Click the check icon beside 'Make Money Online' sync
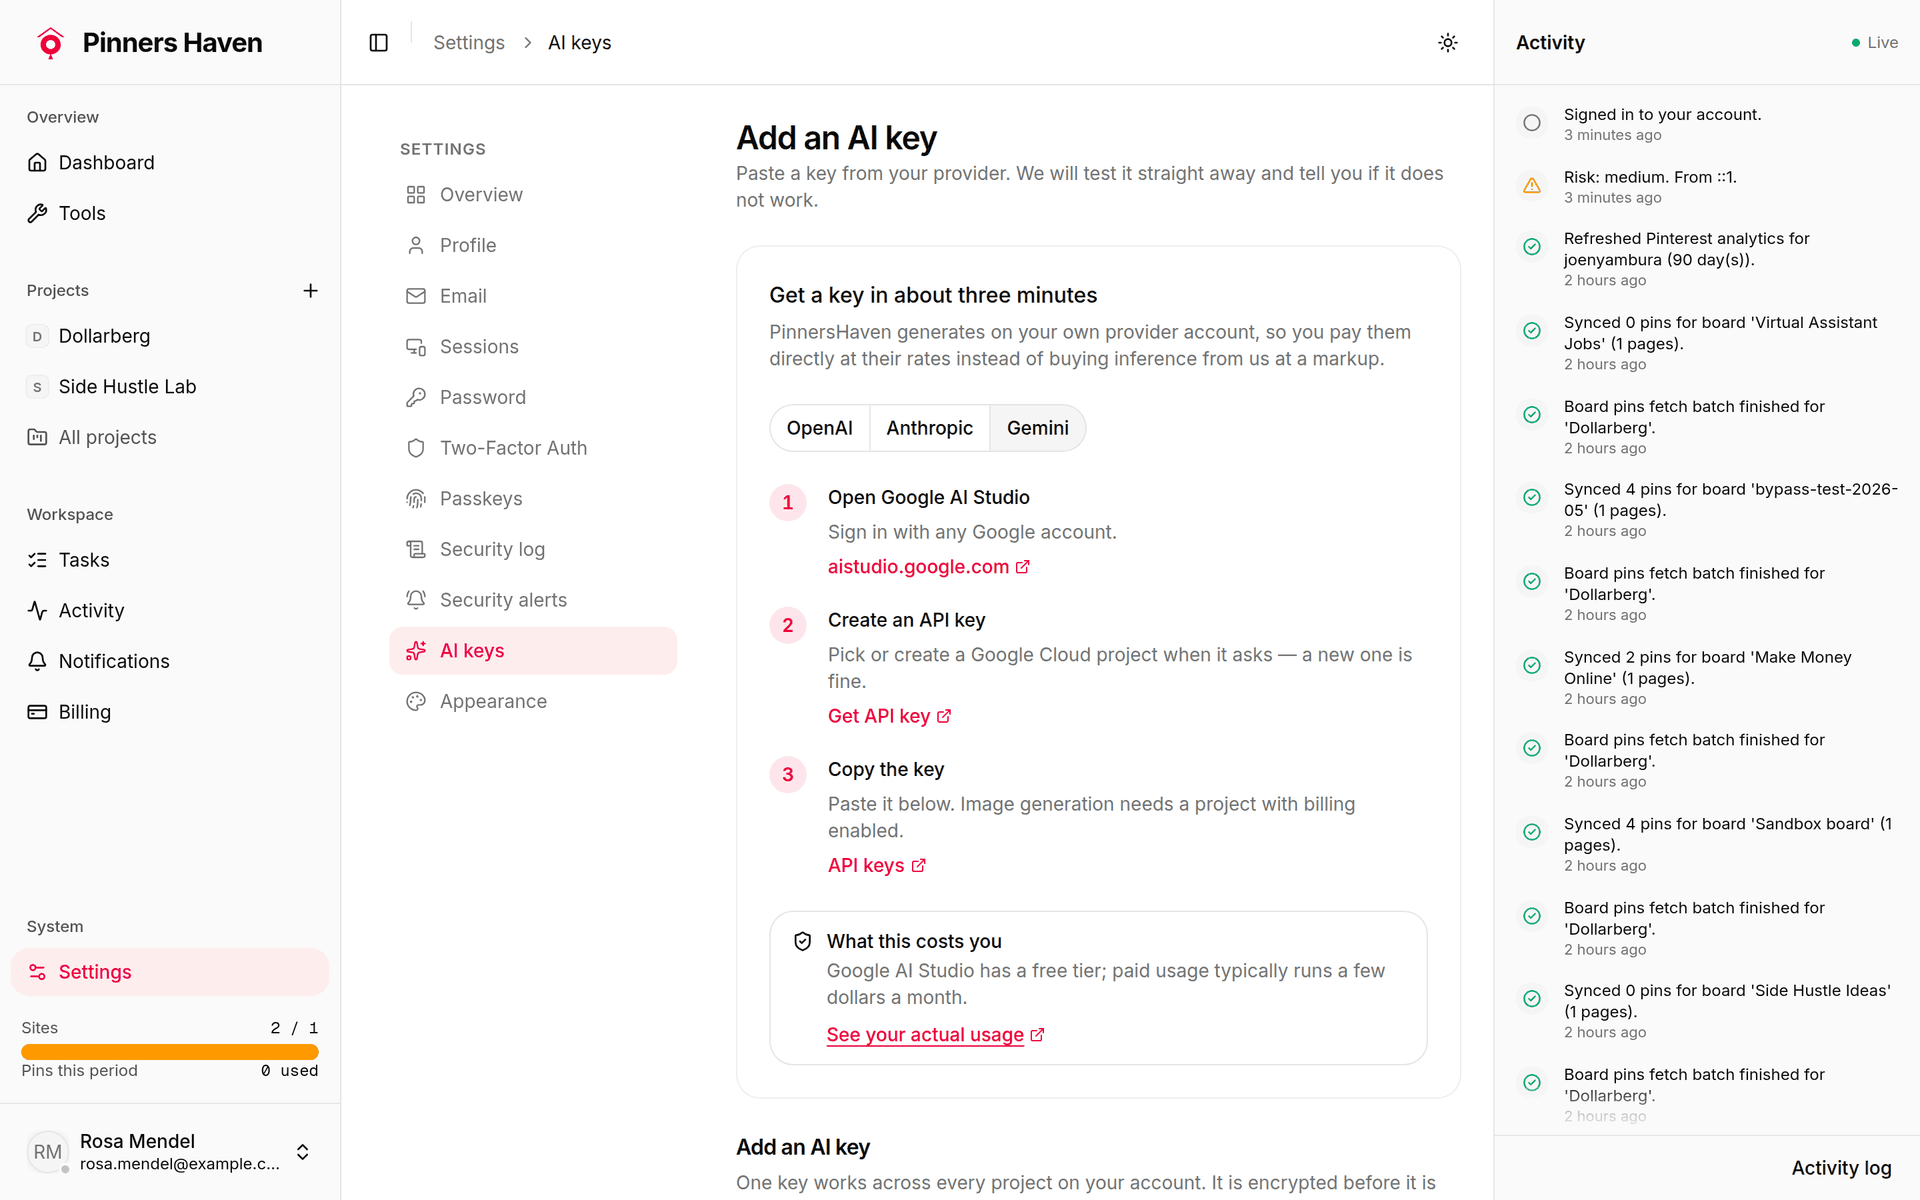The width and height of the screenshot is (1920, 1200). pyautogui.click(x=1531, y=665)
